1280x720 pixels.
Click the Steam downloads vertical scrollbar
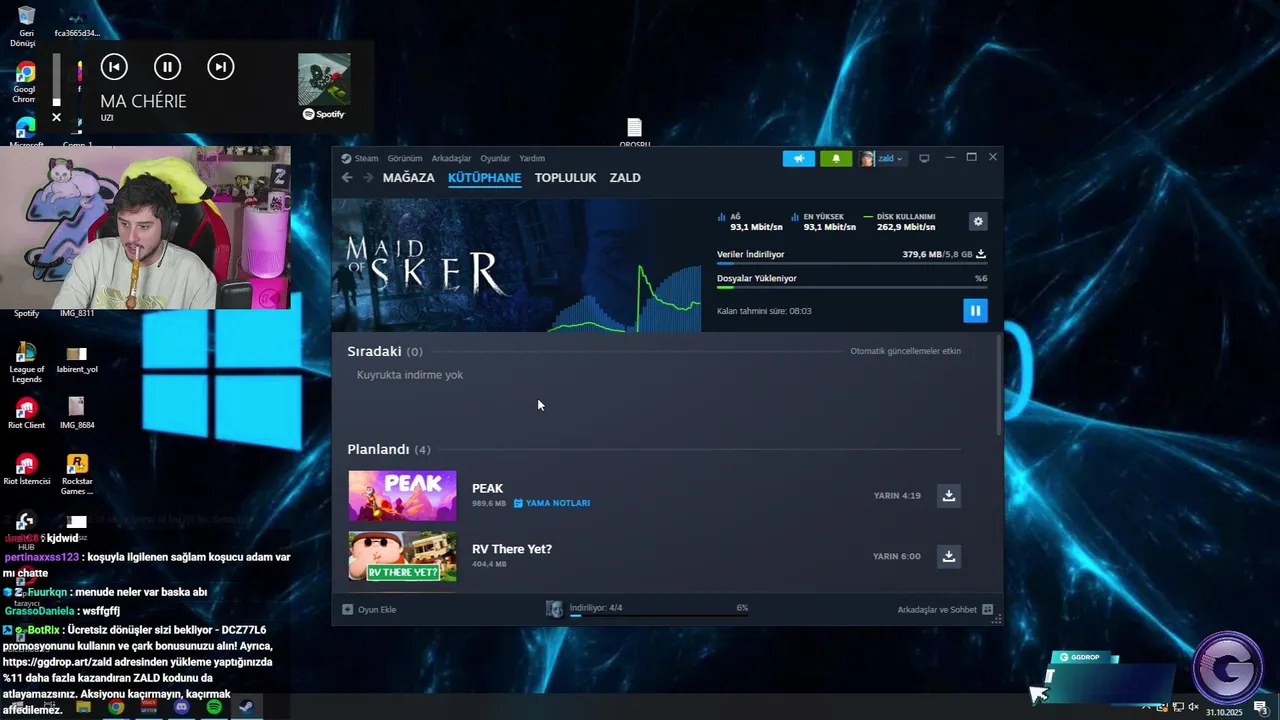tap(998, 385)
